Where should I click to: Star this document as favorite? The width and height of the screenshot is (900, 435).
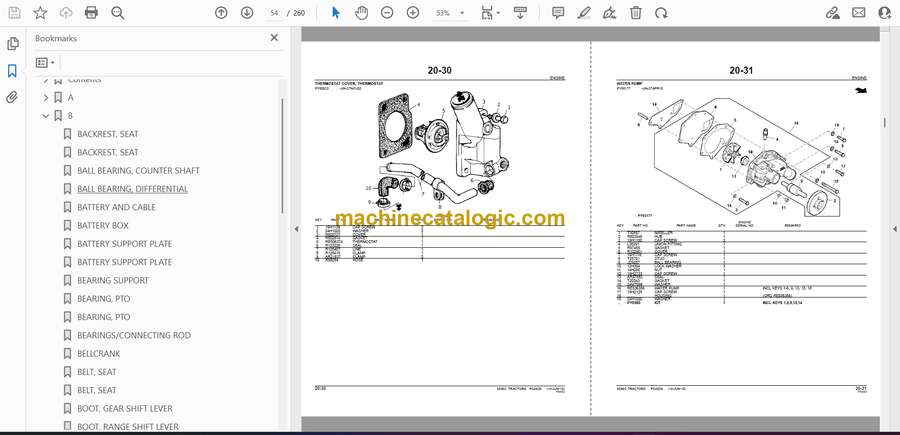40,13
